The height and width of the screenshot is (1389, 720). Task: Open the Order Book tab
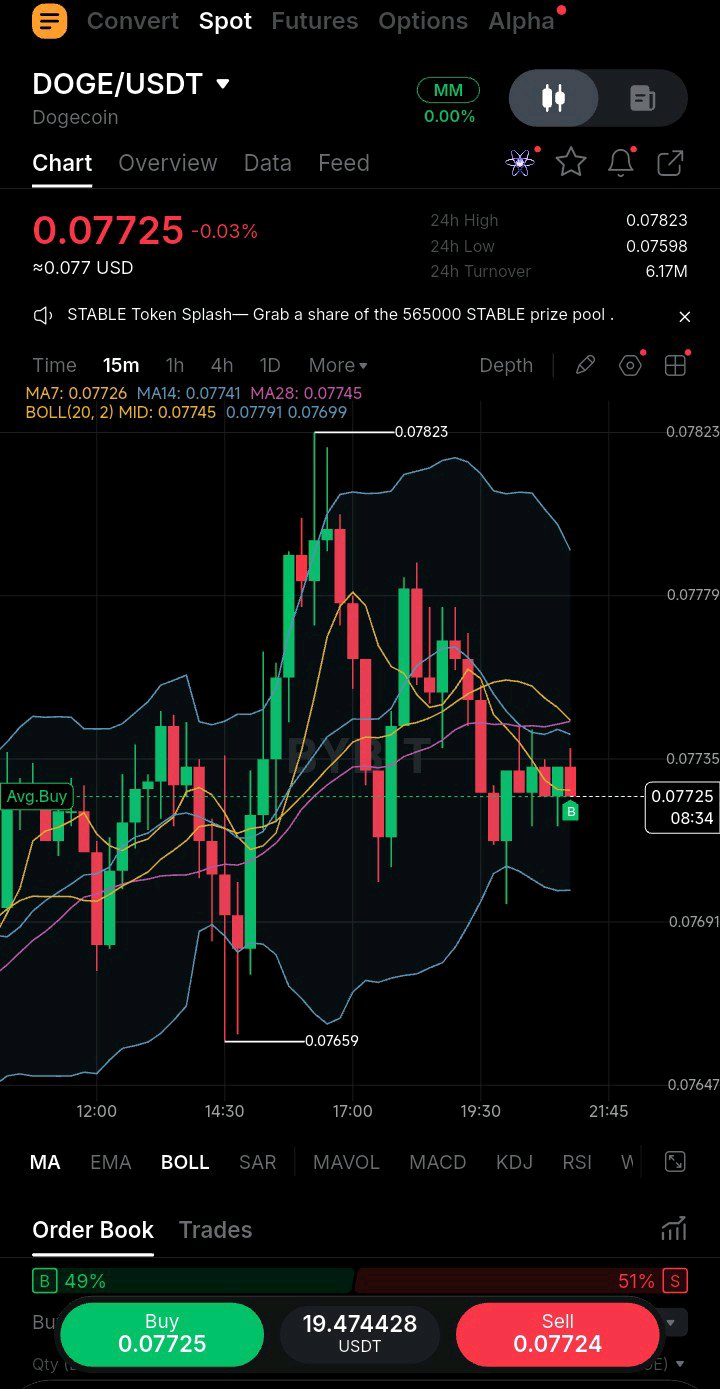(x=93, y=1230)
